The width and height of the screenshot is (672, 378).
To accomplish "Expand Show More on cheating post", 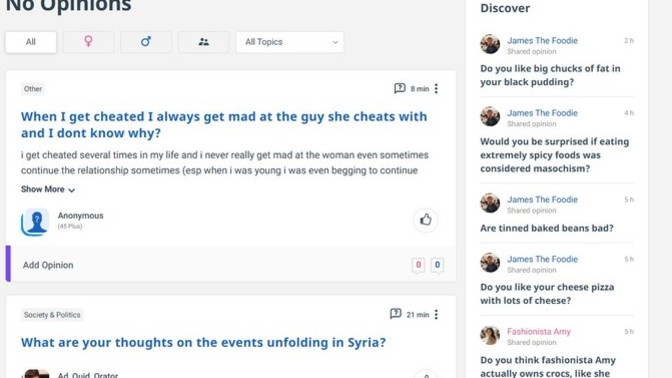I will (48, 189).
